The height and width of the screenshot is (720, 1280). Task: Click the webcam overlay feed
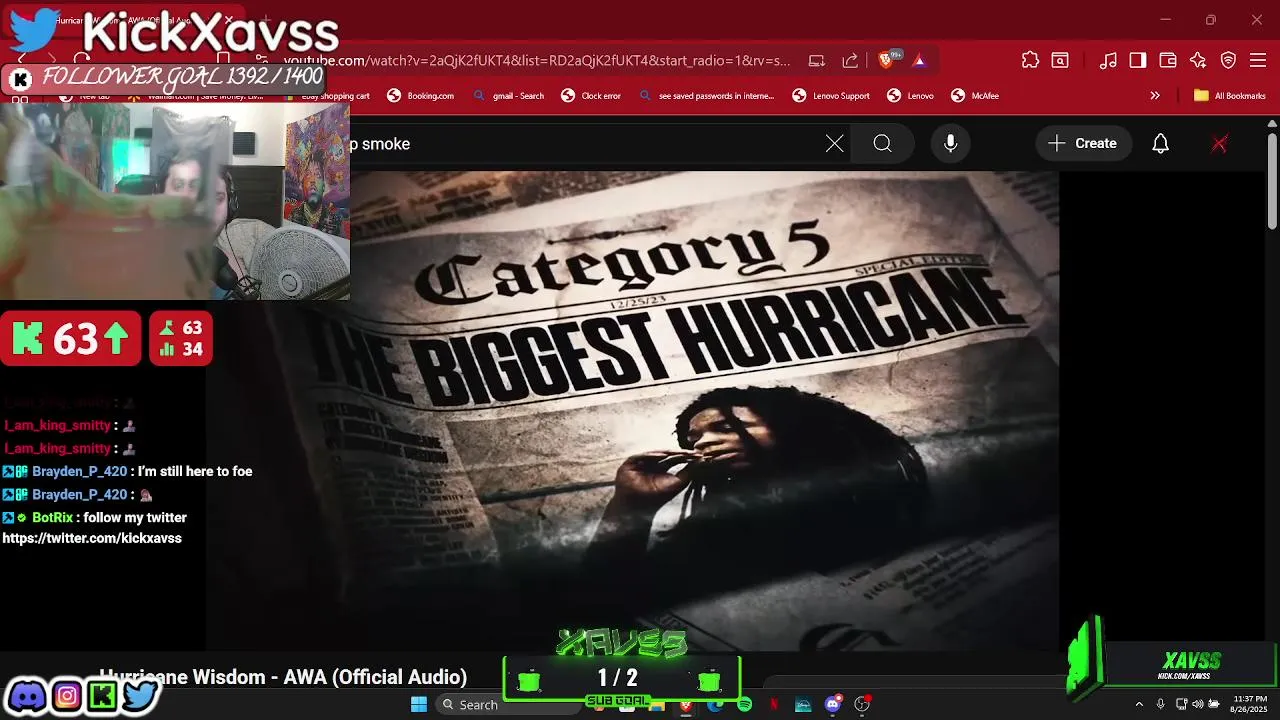175,200
